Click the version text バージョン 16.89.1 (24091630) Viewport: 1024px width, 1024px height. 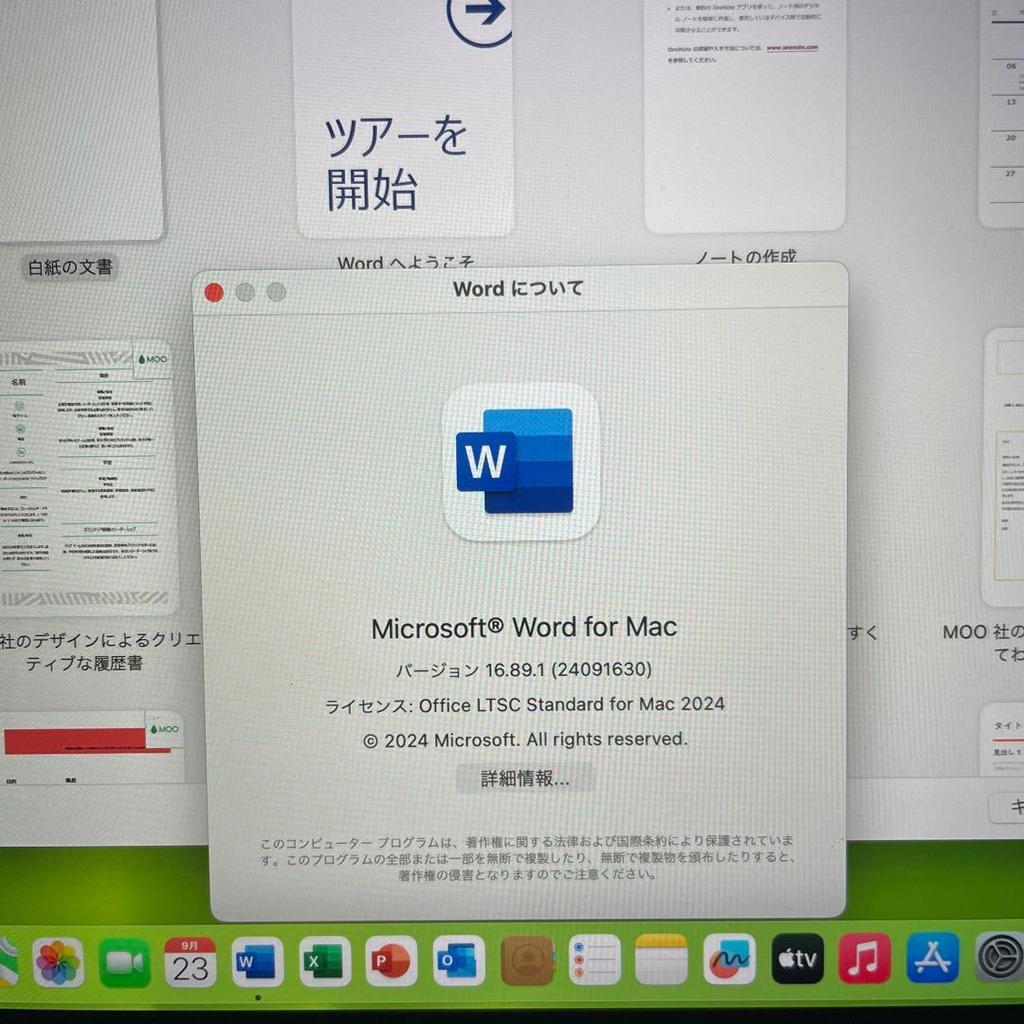pos(524,670)
